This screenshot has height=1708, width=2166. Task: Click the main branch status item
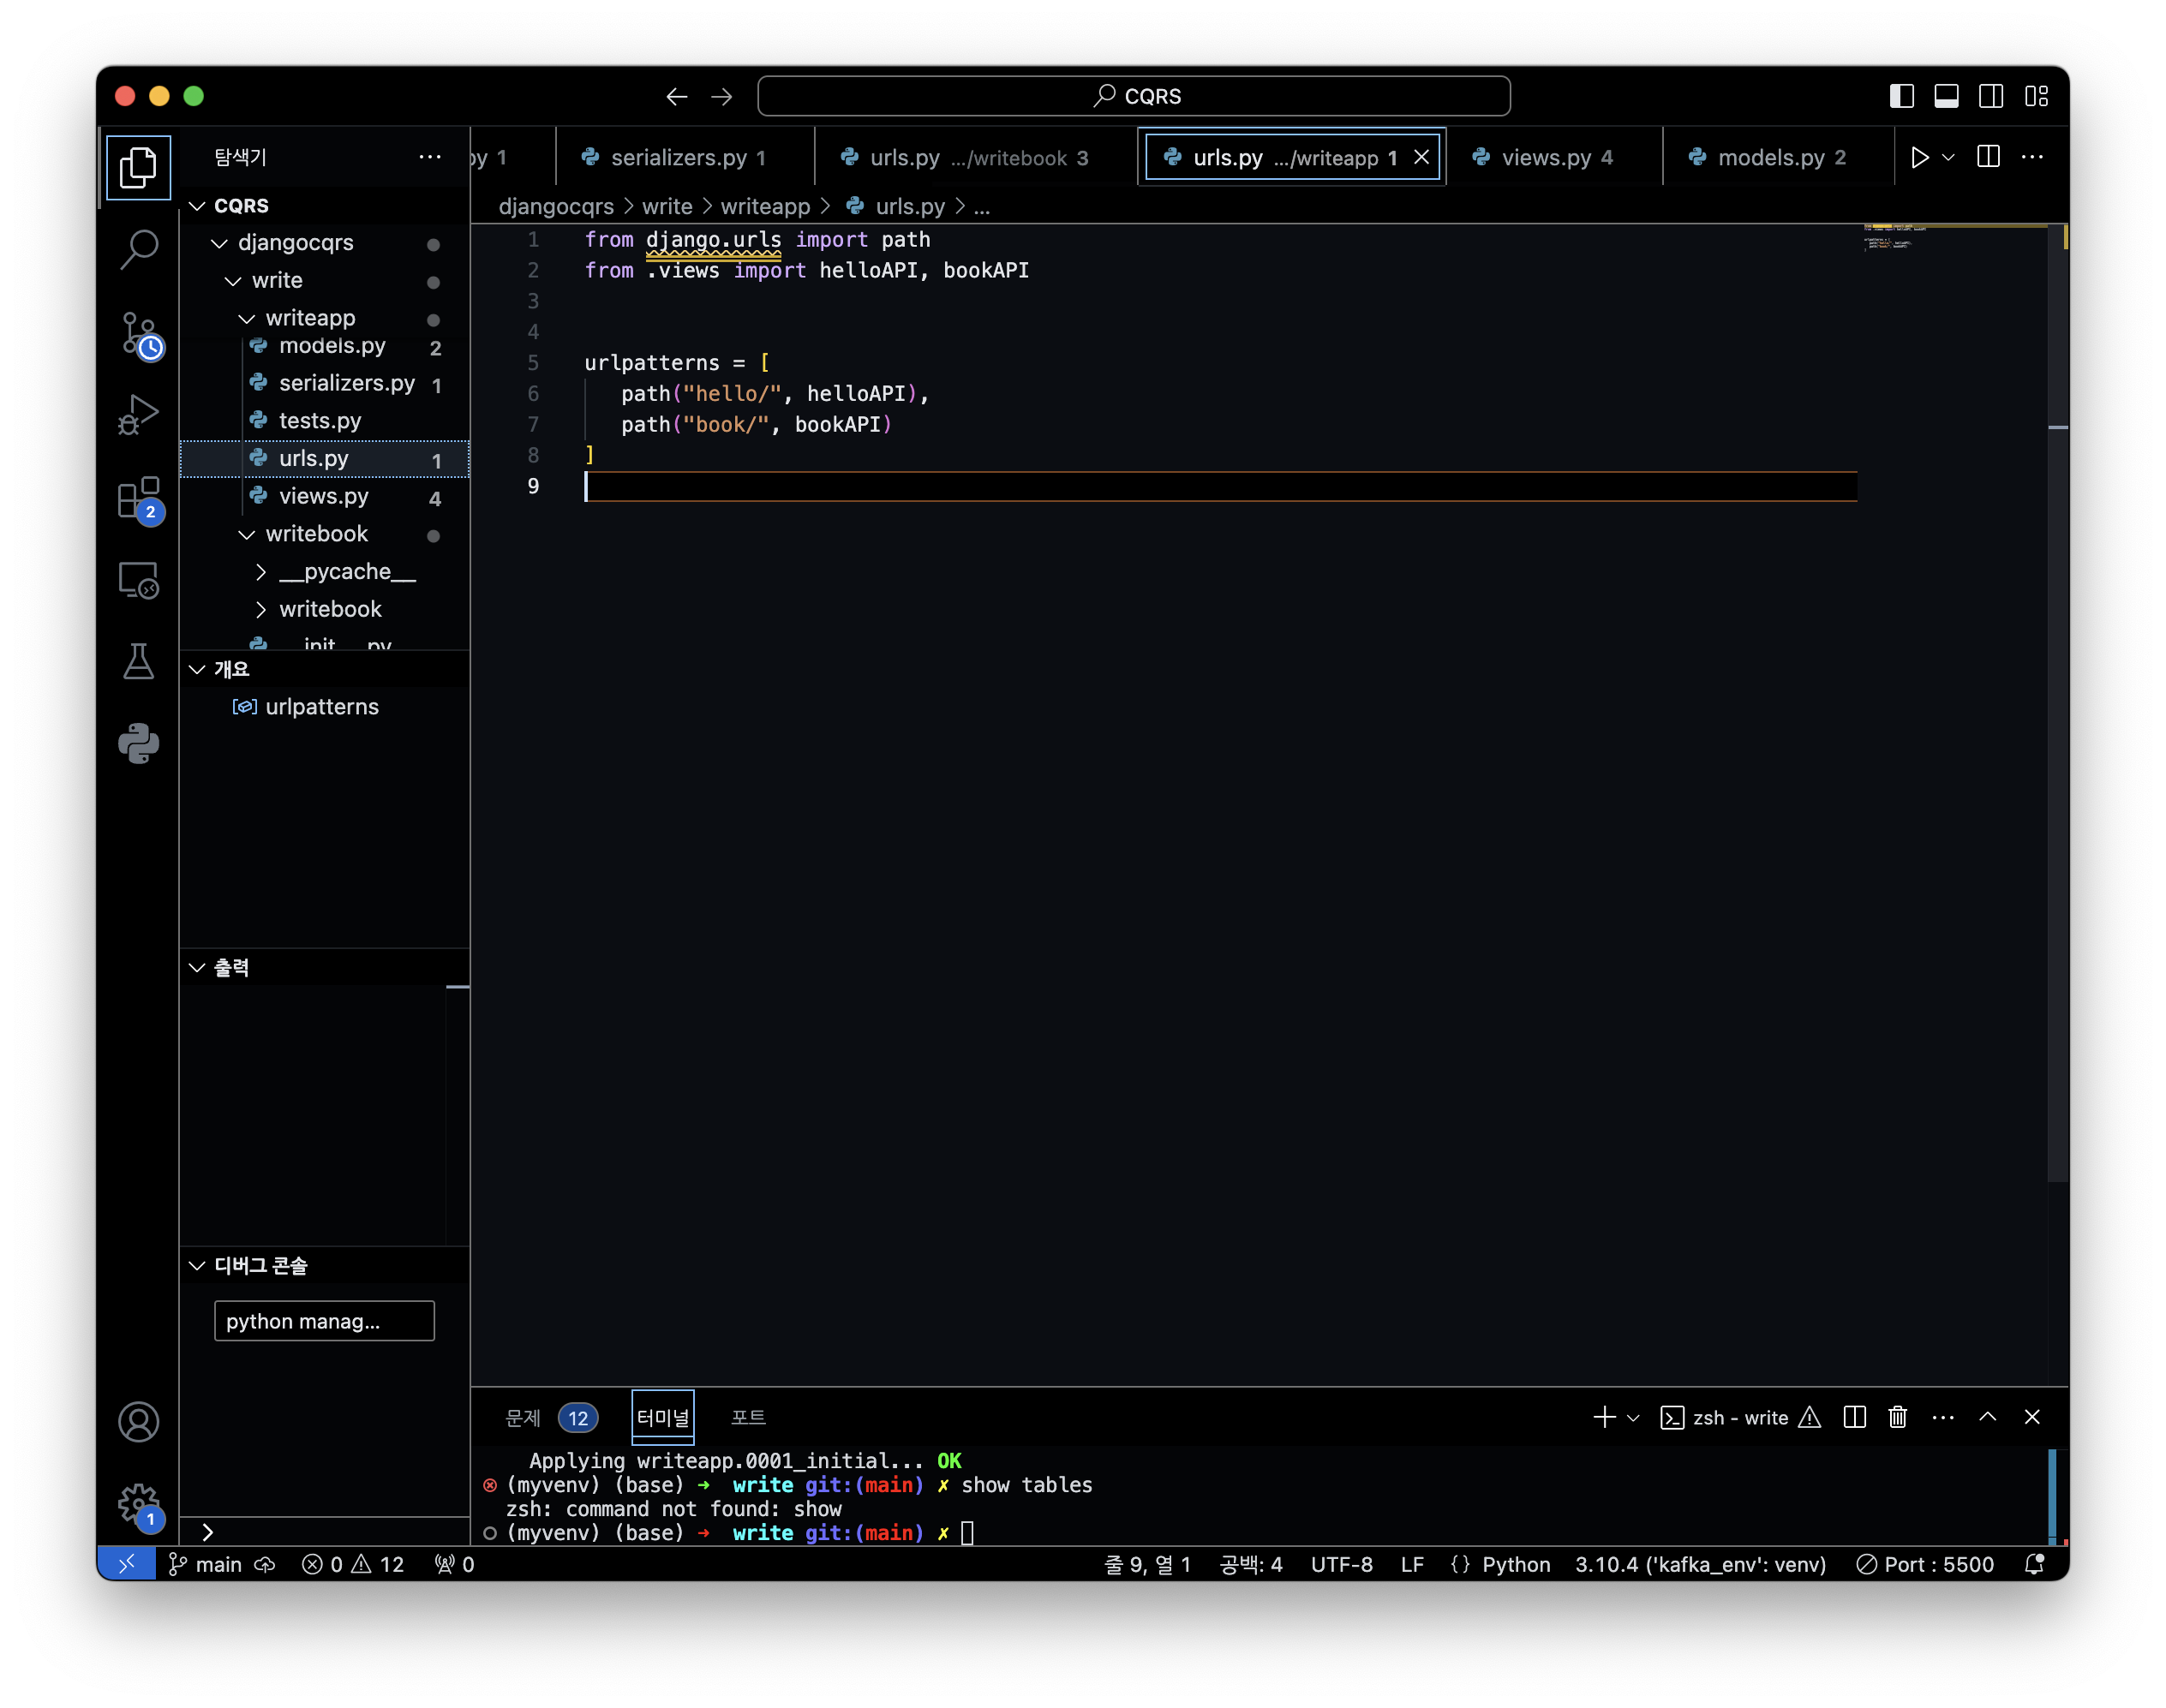(x=206, y=1564)
